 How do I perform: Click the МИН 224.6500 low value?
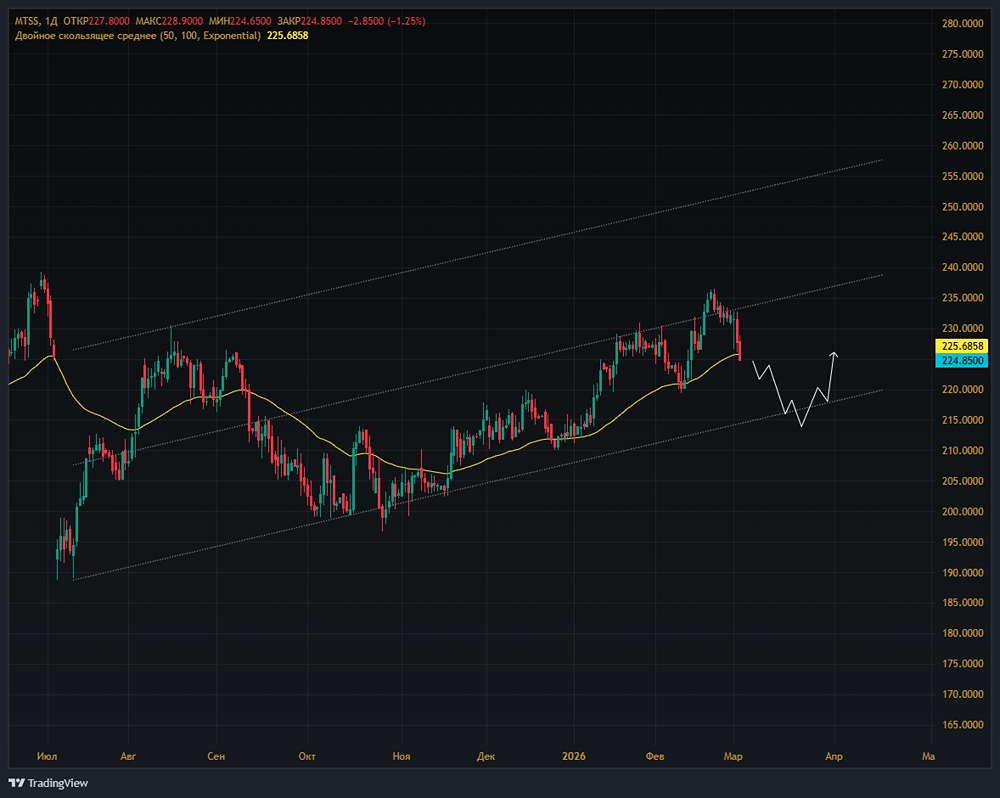238,21
